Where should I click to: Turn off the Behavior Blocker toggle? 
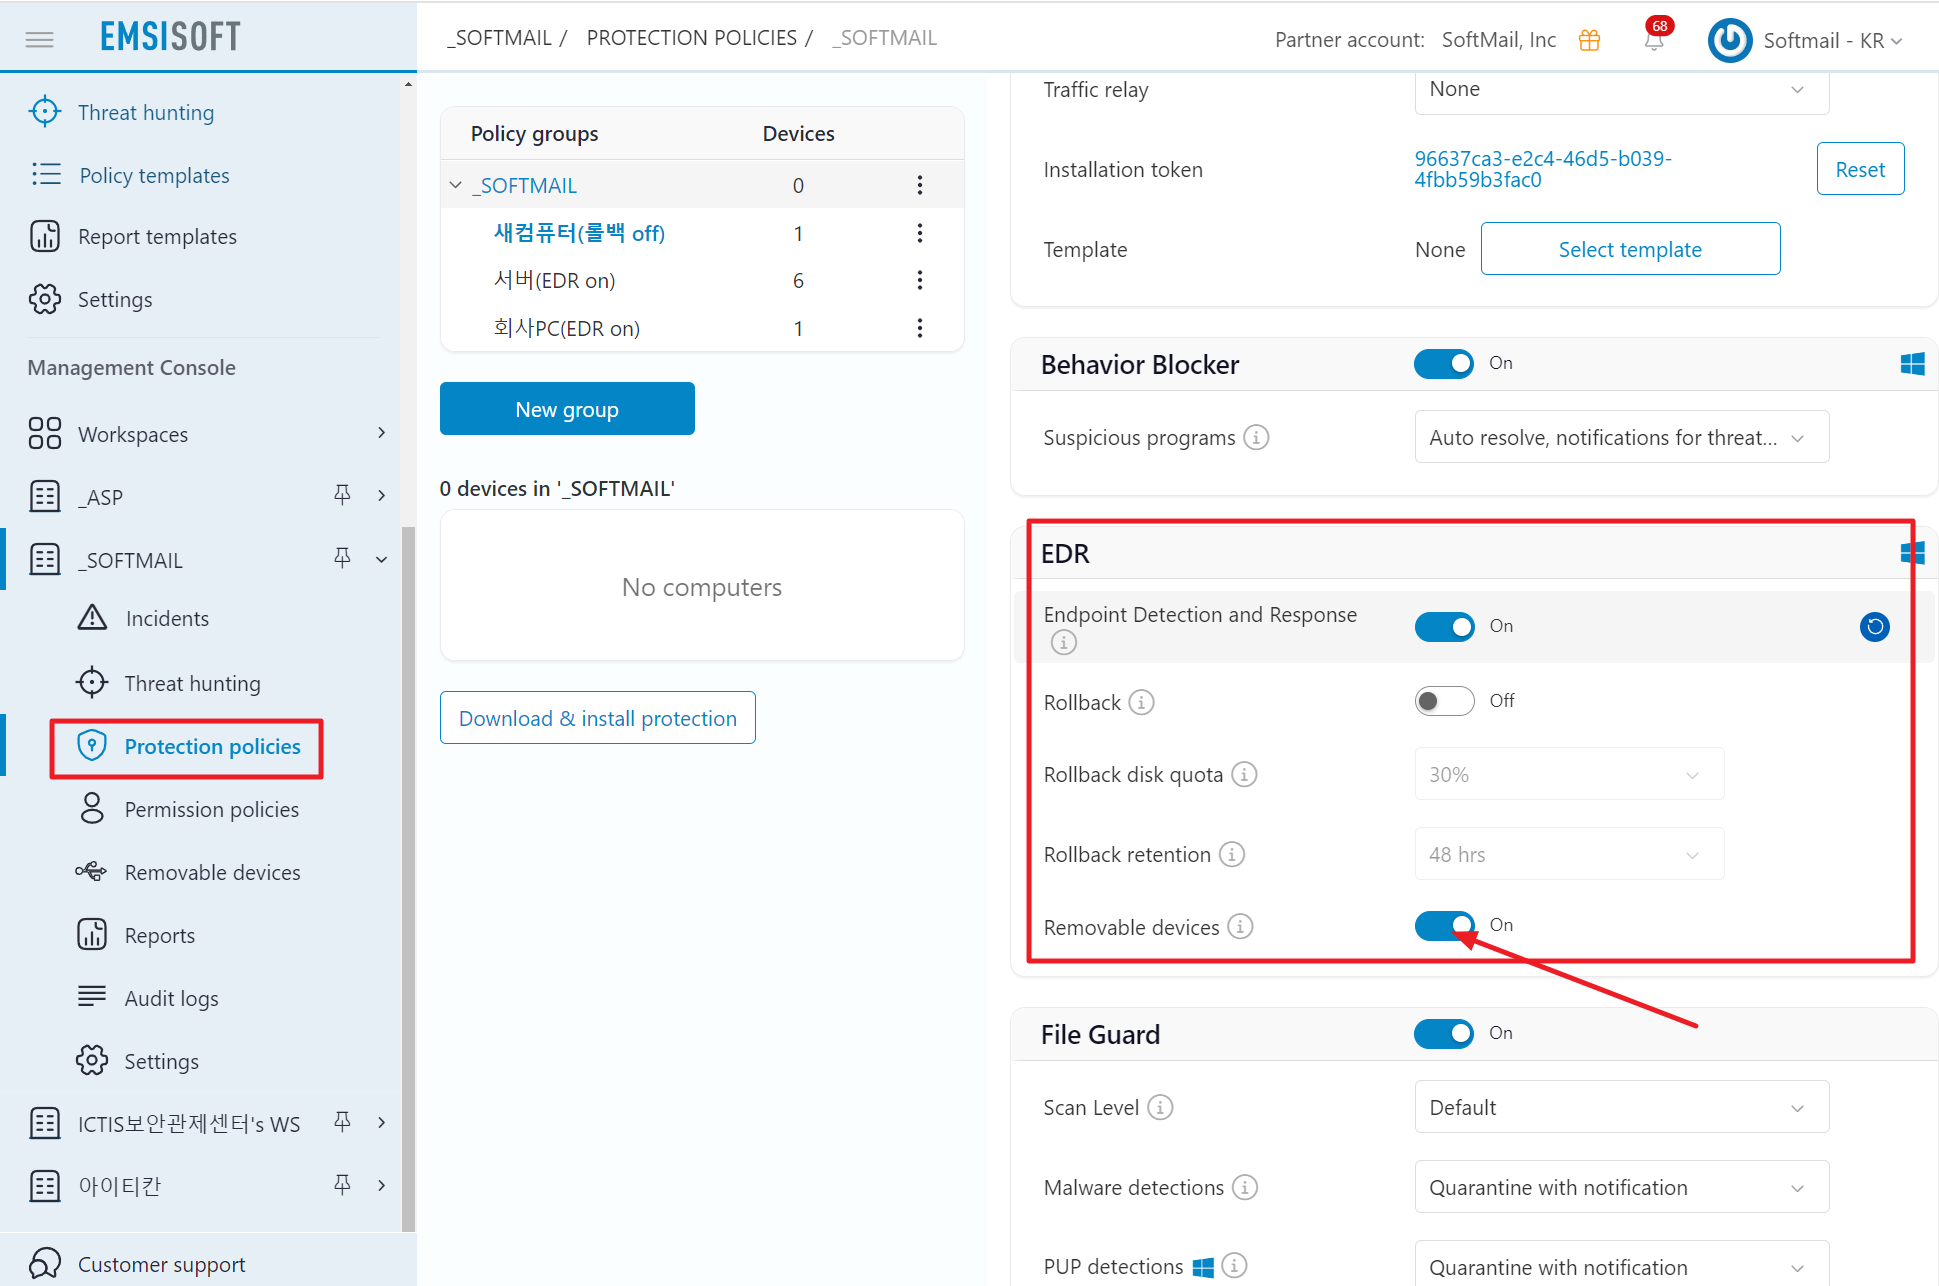pyautogui.click(x=1443, y=364)
